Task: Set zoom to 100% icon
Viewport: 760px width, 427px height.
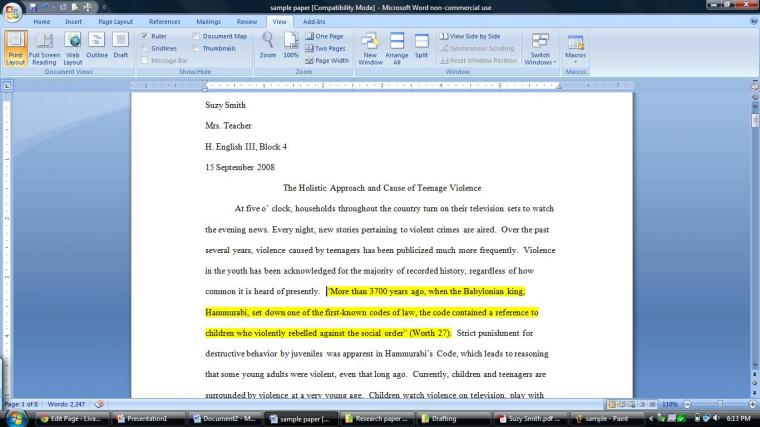Action: [x=291, y=45]
